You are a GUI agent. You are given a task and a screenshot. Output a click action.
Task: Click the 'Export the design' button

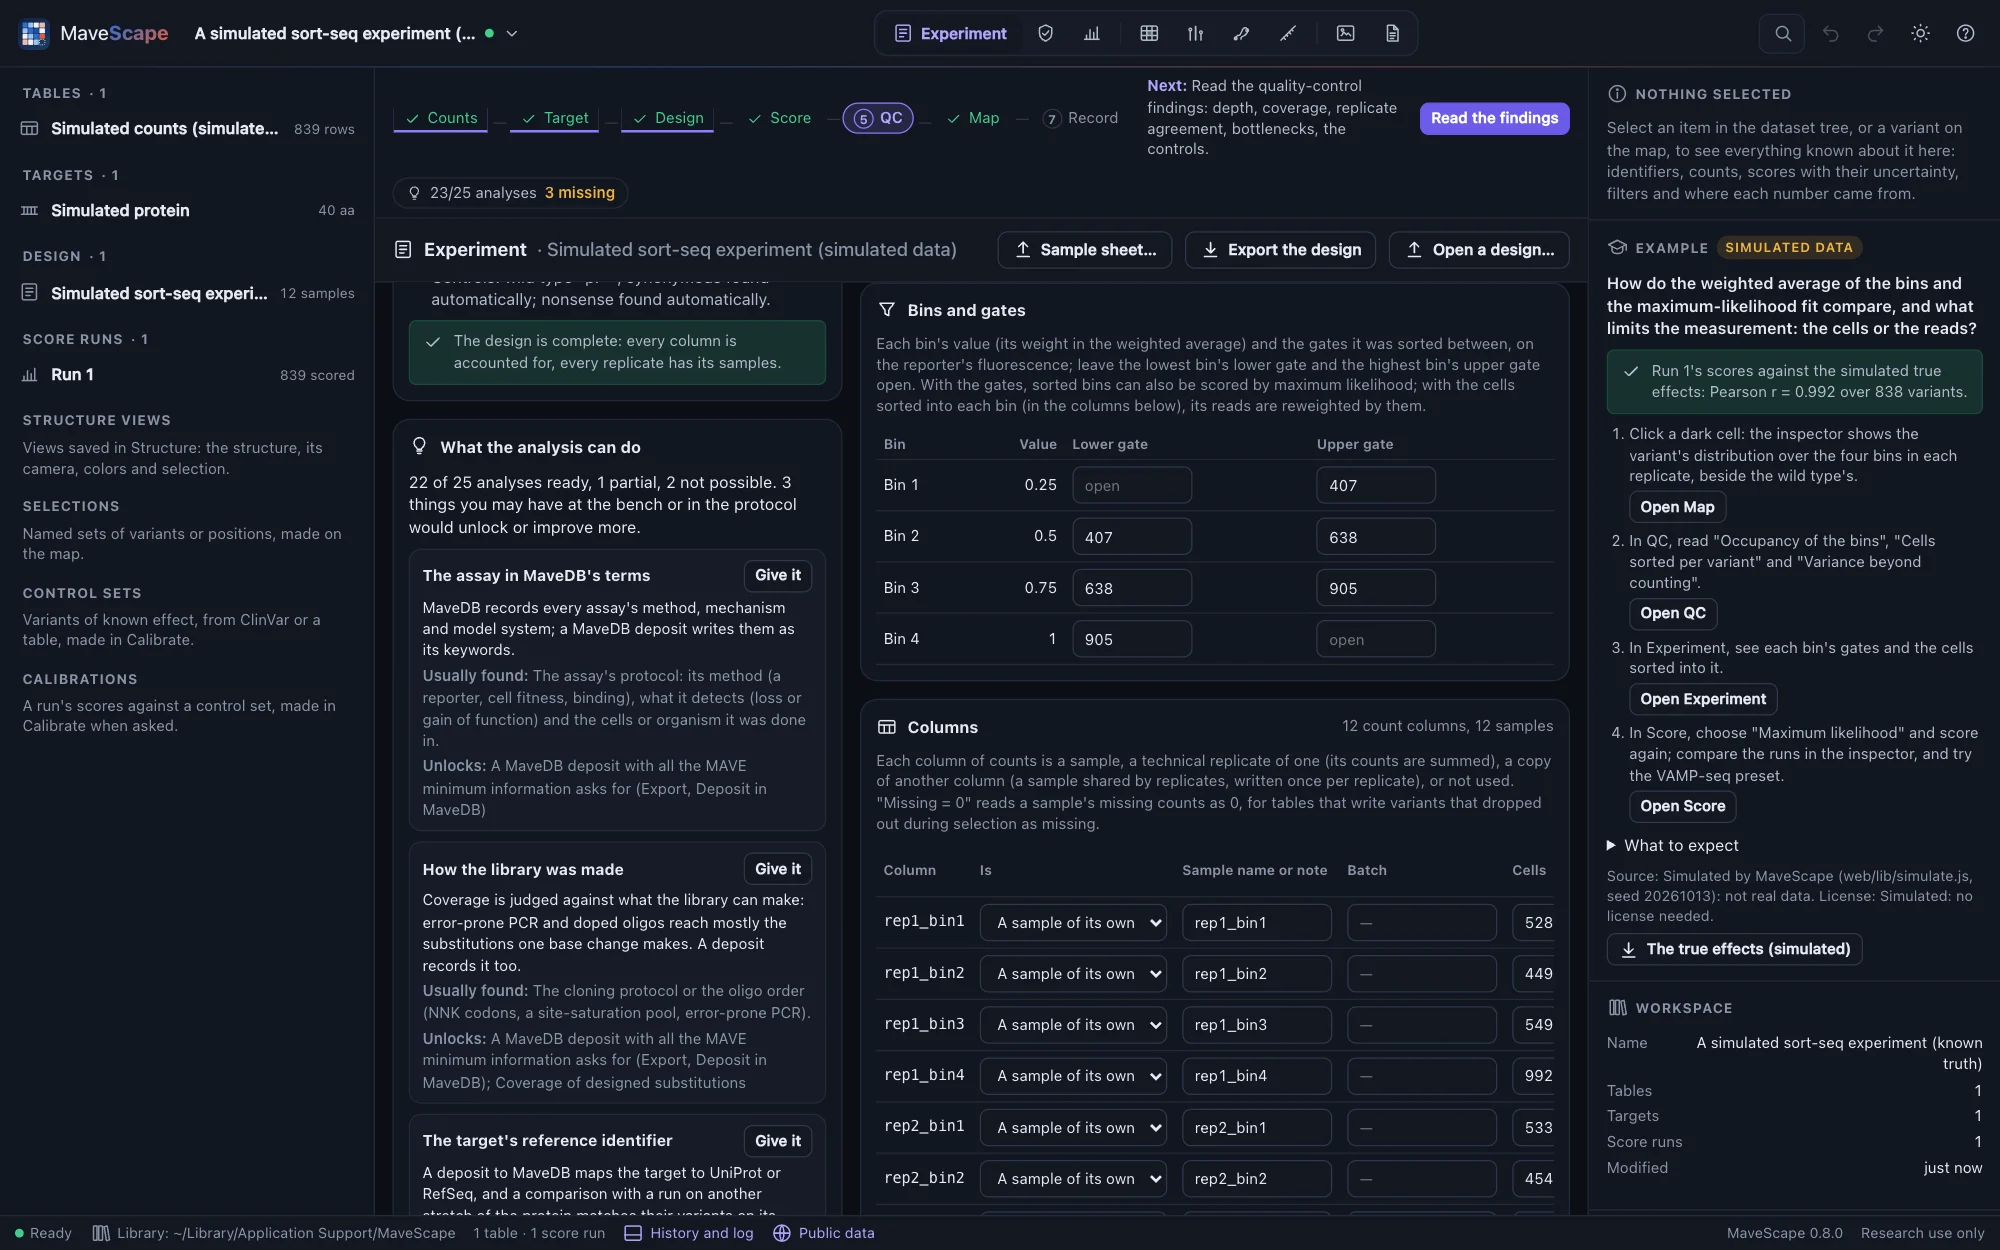point(1280,250)
